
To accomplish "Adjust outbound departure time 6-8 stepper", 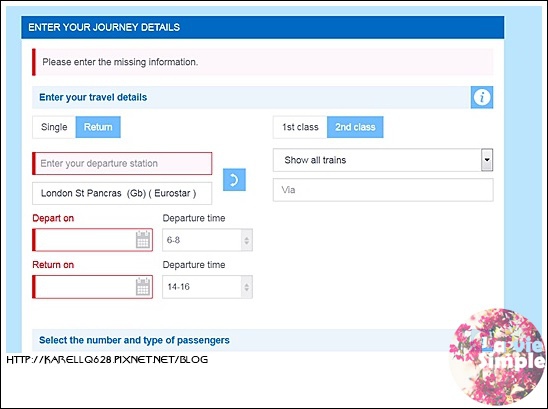I will click(x=246, y=240).
